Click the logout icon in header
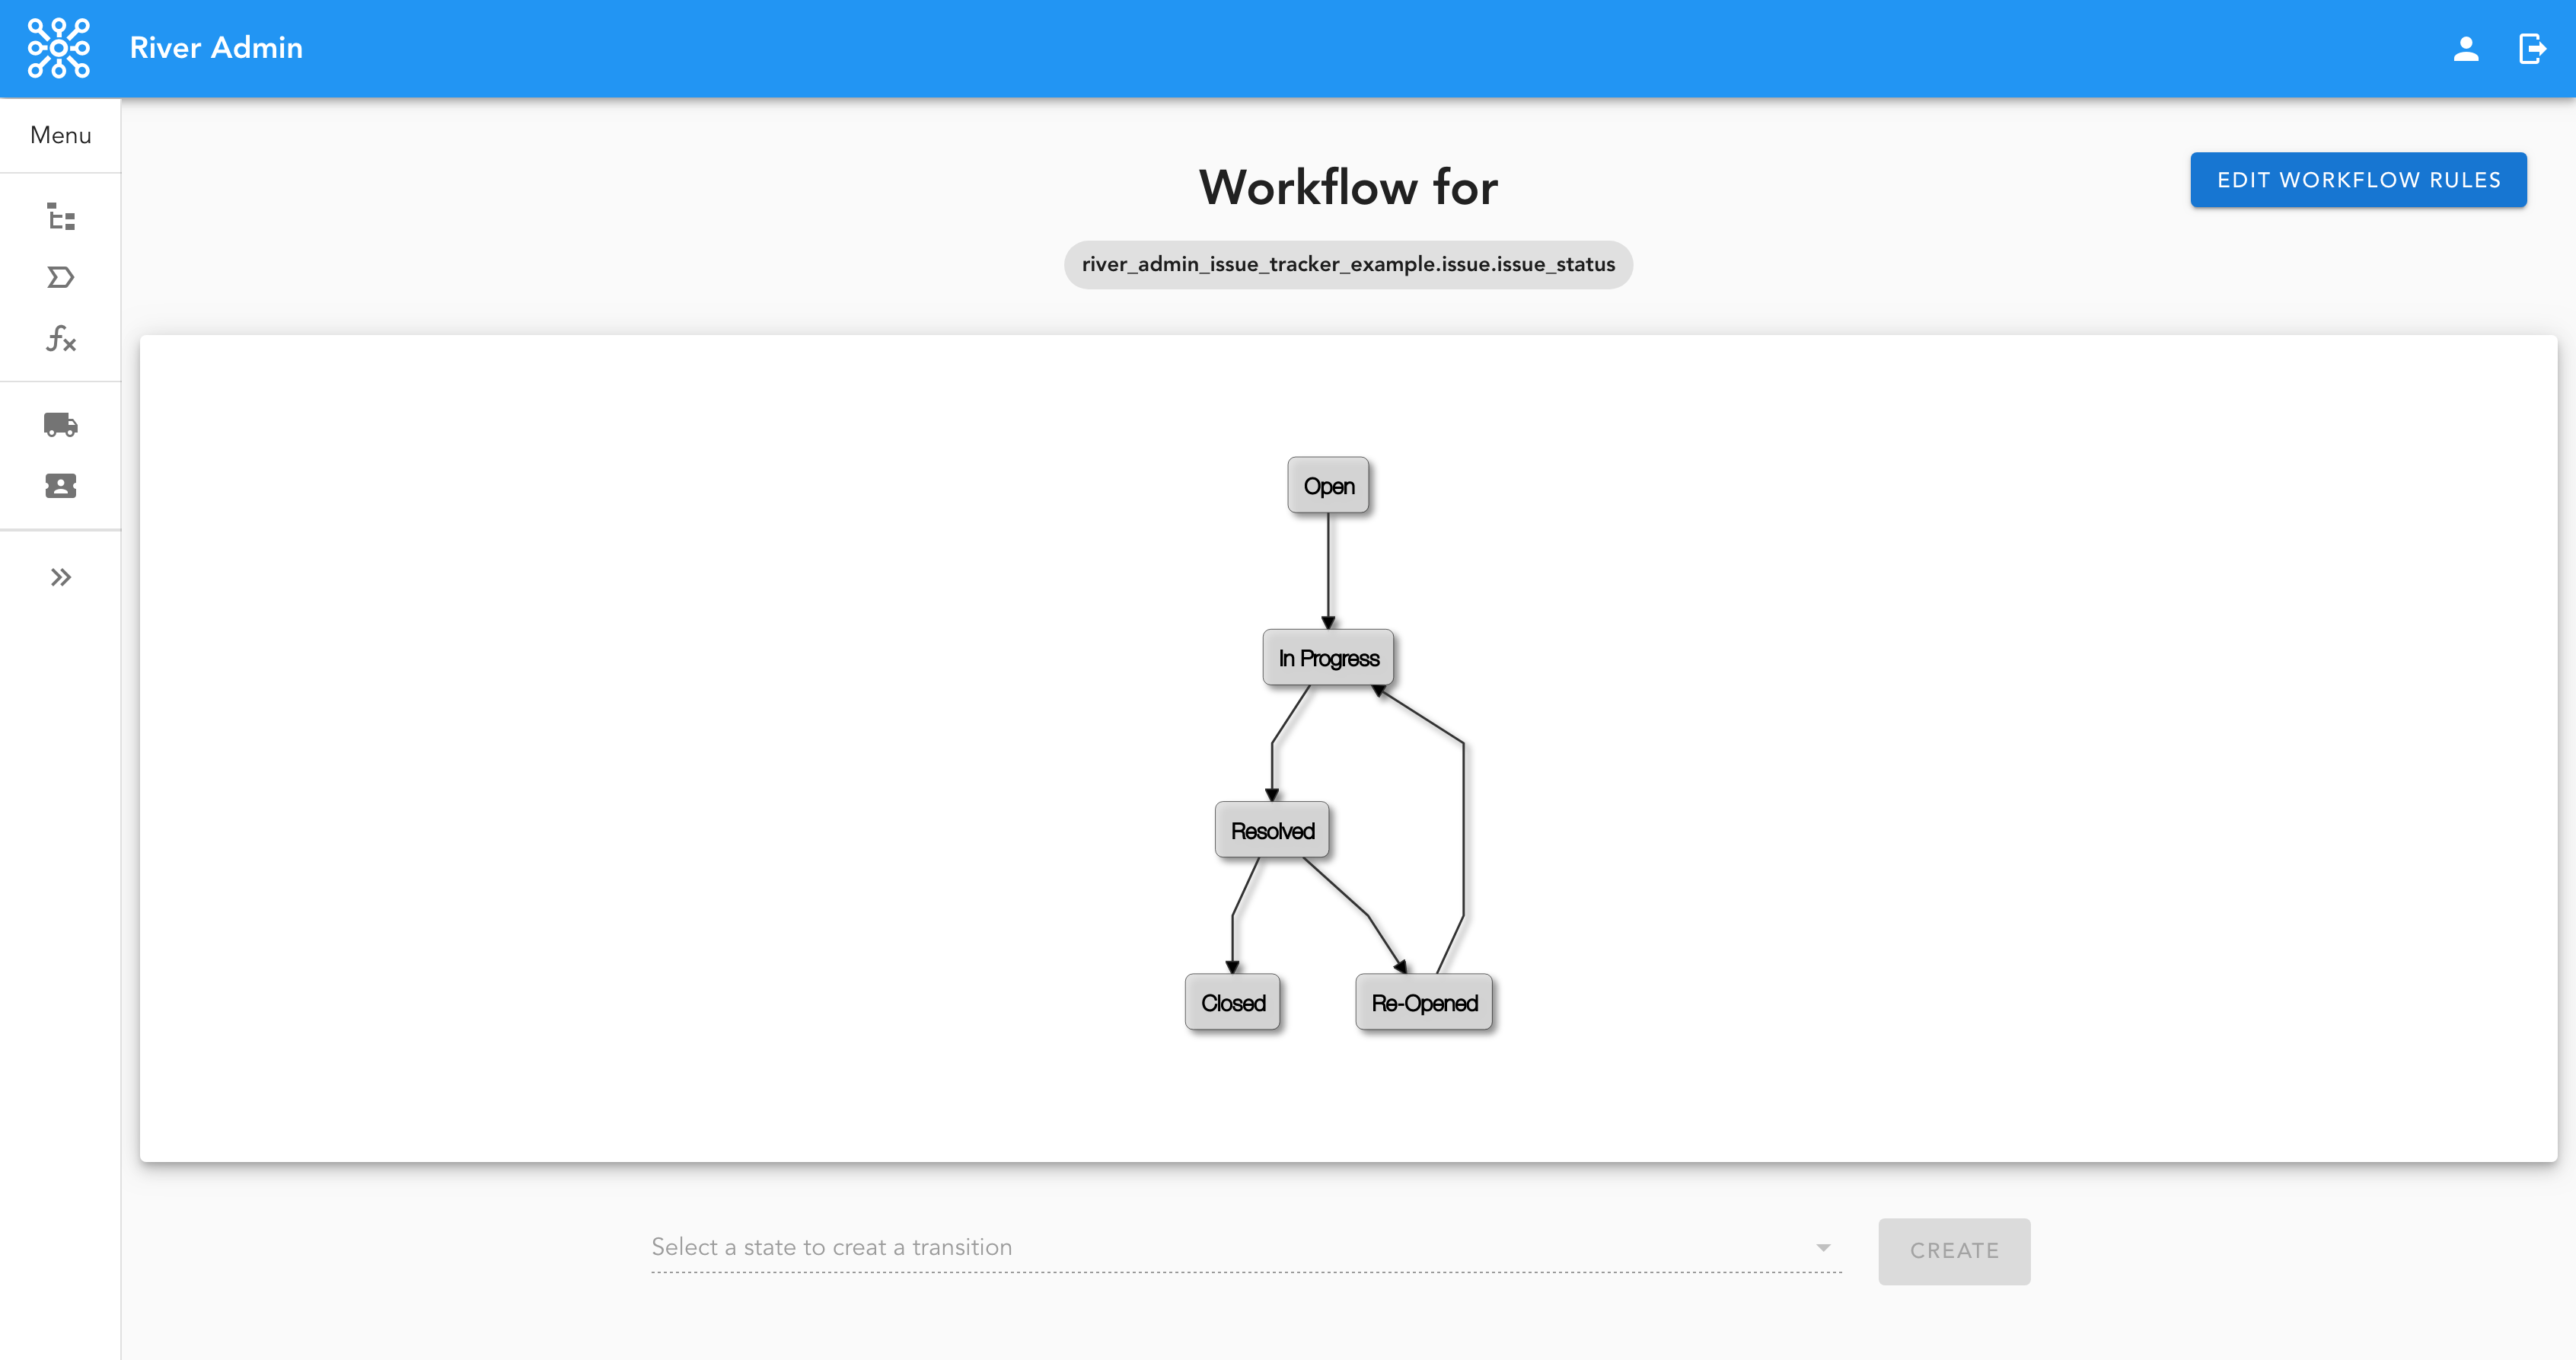Screen dimensions: 2576x1360 click(2531, 48)
